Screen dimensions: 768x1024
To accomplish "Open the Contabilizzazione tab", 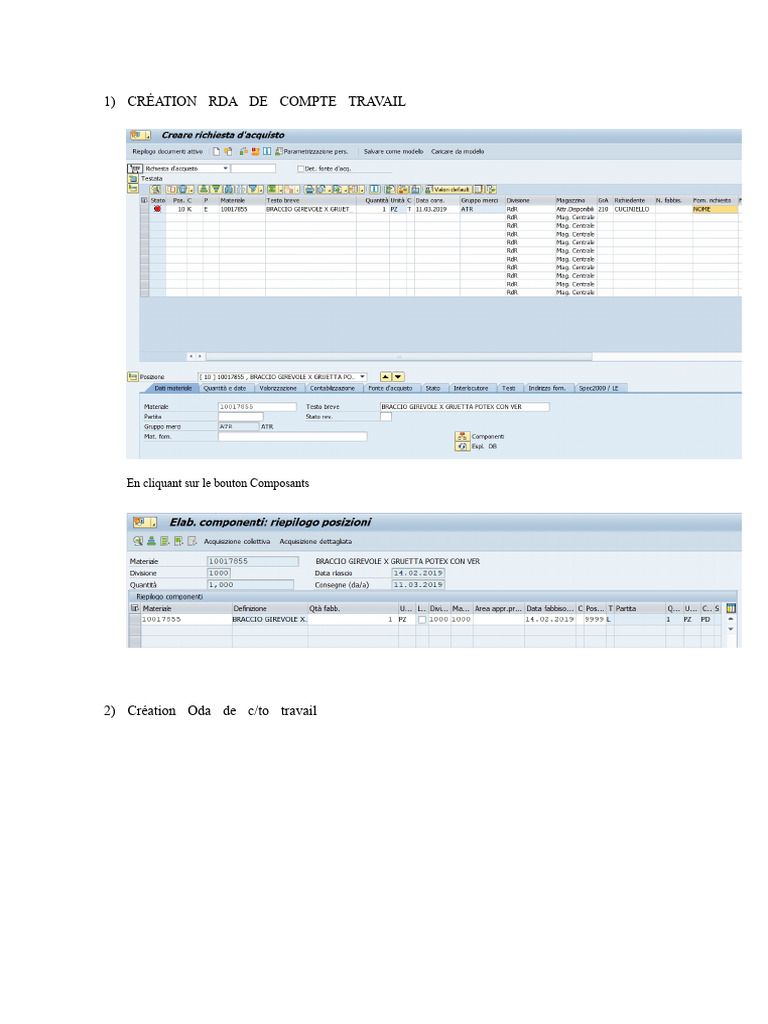I will coord(332,388).
